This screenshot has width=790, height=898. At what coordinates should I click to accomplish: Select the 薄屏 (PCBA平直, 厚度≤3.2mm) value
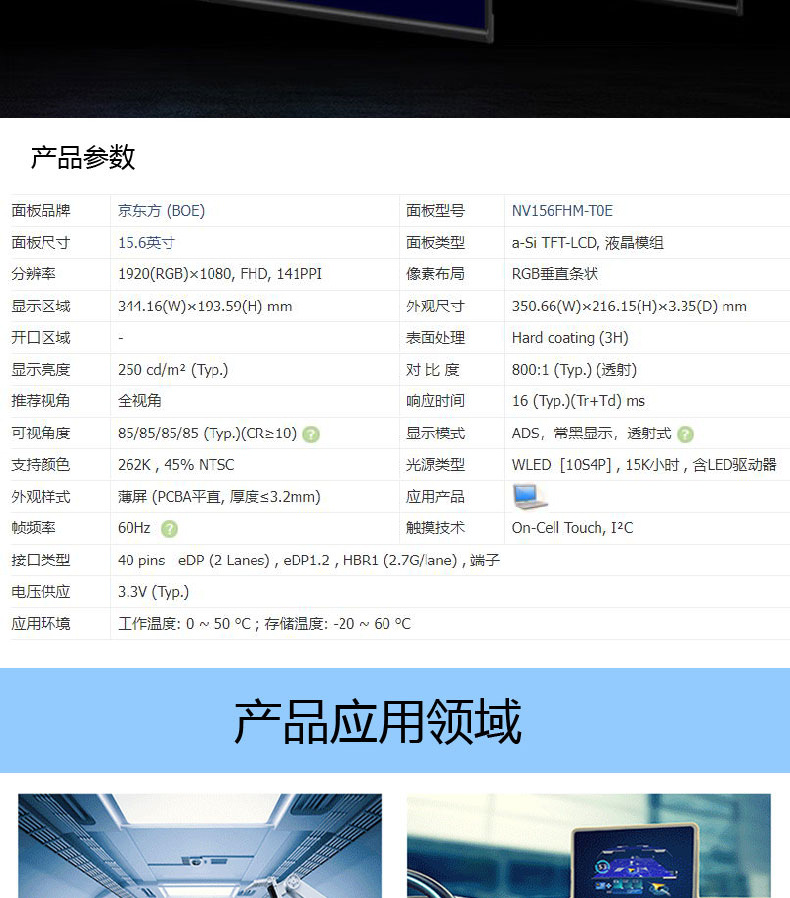coord(219,497)
